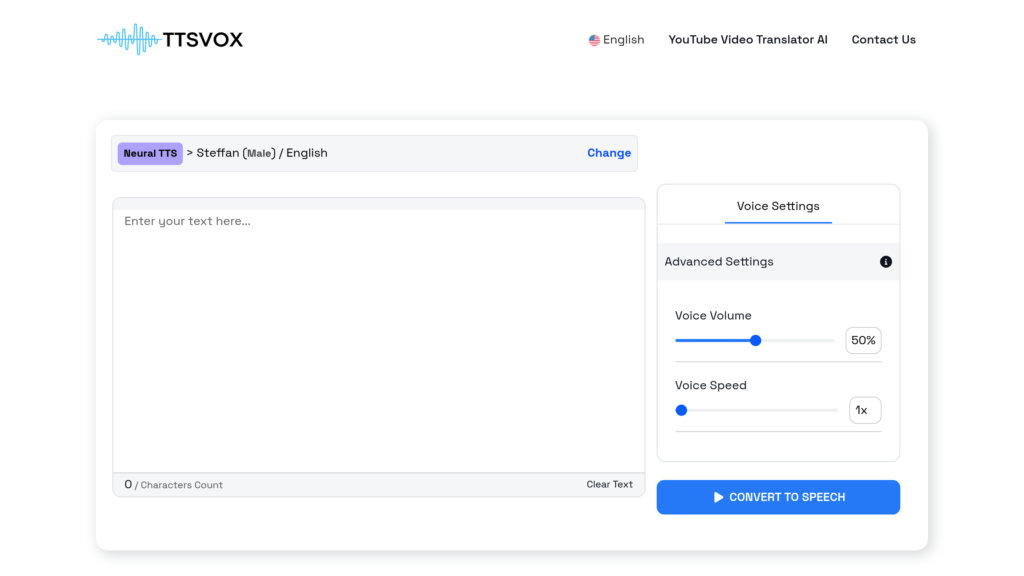Select the Neural TTS badge
The image size is (1024, 576).
click(149, 152)
